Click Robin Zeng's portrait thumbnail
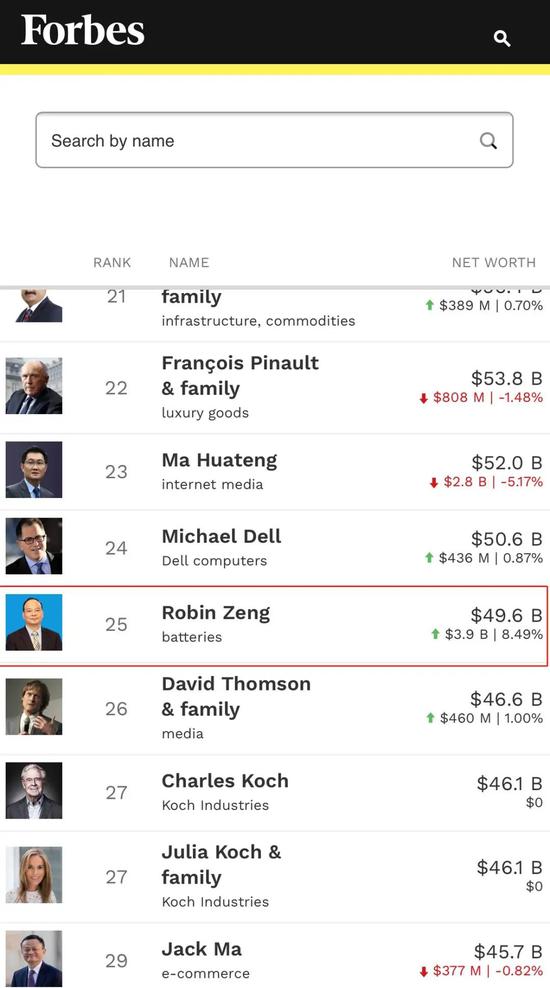 (34, 623)
